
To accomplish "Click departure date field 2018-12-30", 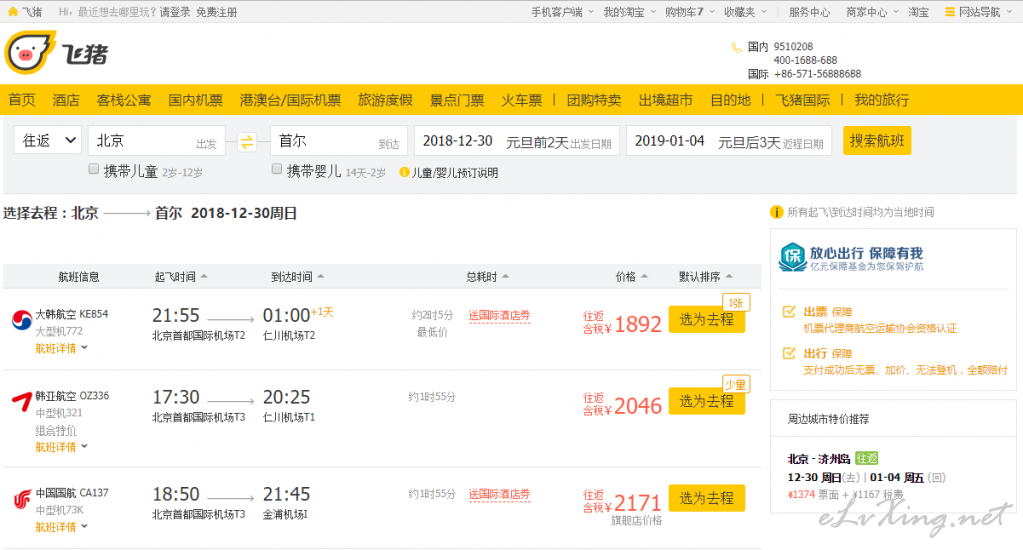I will click(517, 141).
